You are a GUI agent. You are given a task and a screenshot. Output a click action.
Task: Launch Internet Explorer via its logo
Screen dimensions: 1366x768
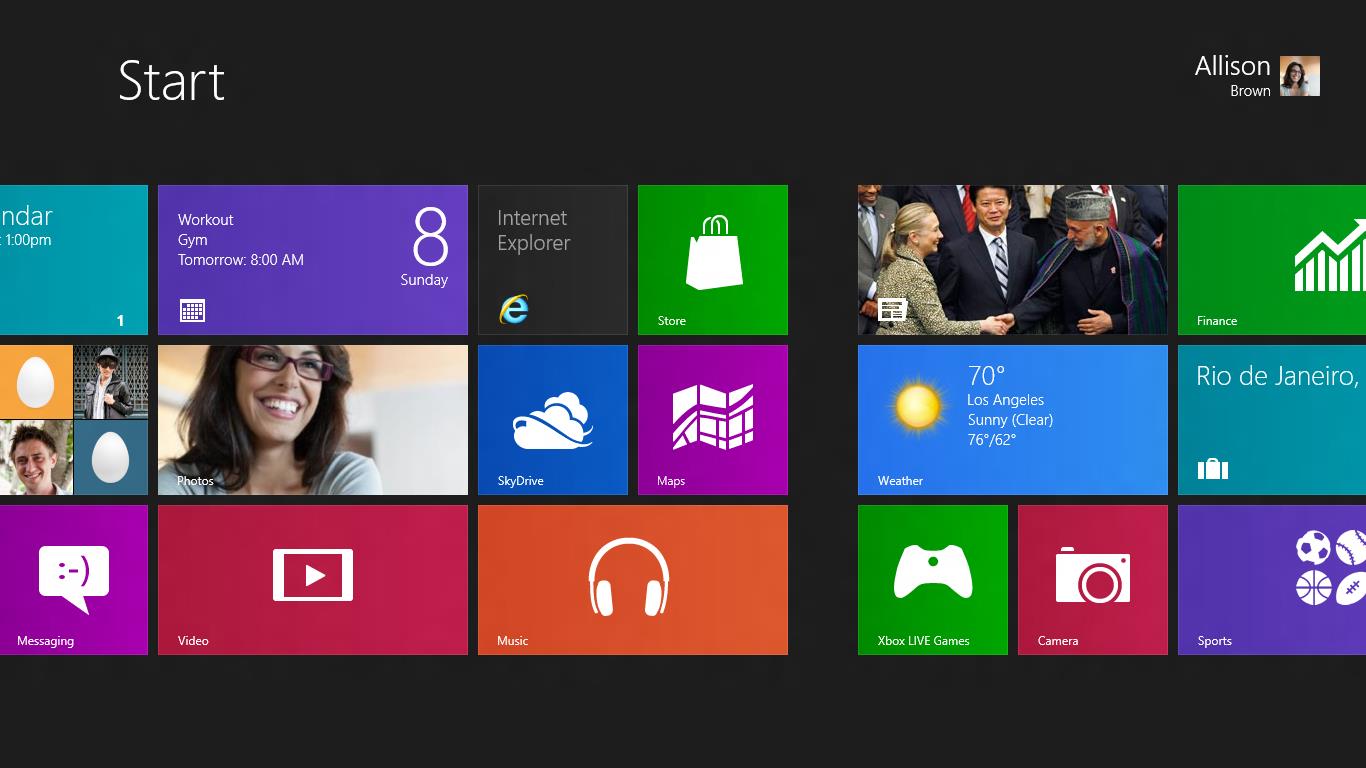click(x=514, y=309)
